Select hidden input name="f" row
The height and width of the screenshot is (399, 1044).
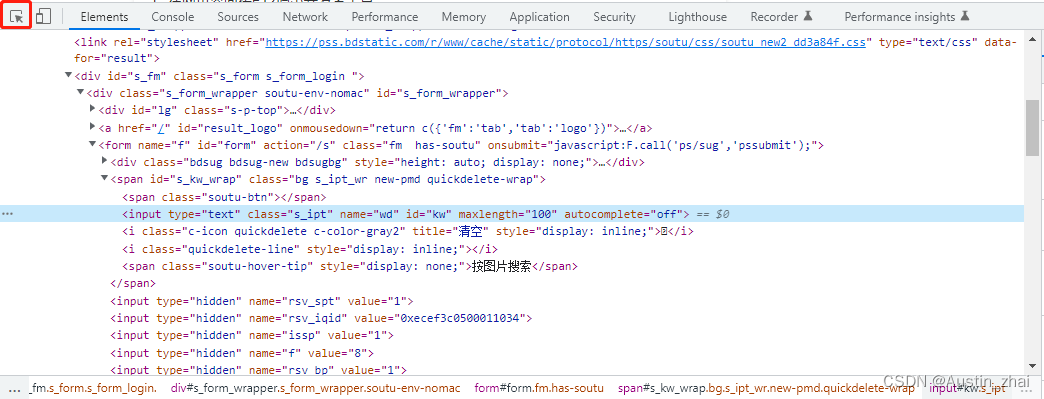point(242,352)
